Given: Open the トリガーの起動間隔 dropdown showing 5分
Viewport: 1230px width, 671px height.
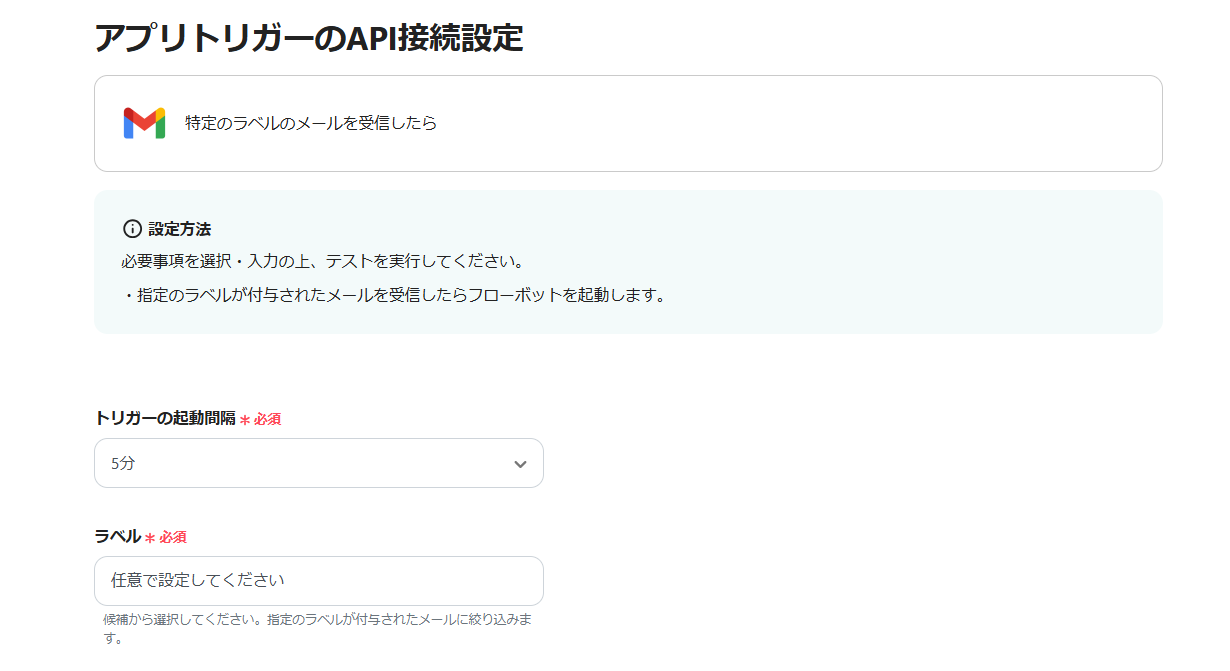Looking at the screenshot, I should click(x=319, y=463).
